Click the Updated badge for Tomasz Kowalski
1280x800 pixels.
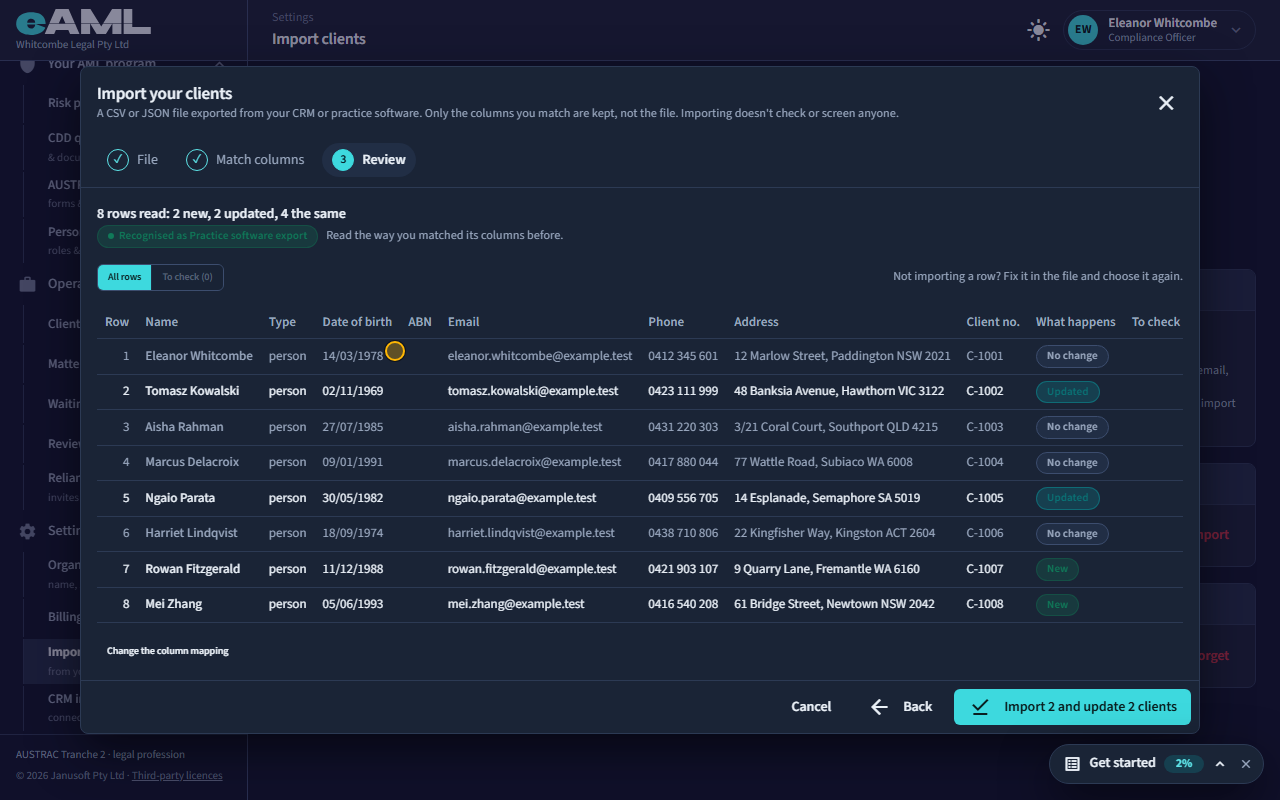pos(1068,391)
